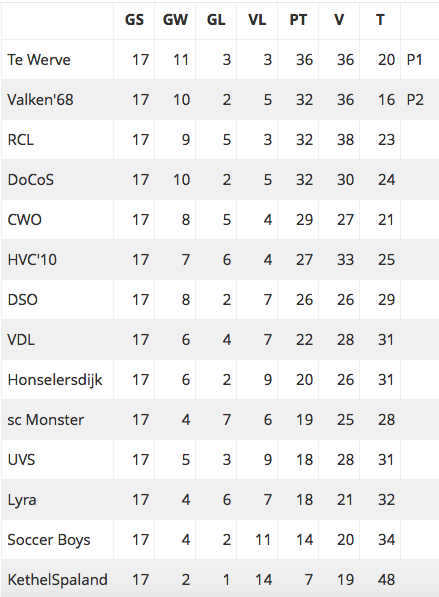Click the Te Werve team name
The height and width of the screenshot is (597, 439).
pyautogui.click(x=39, y=60)
